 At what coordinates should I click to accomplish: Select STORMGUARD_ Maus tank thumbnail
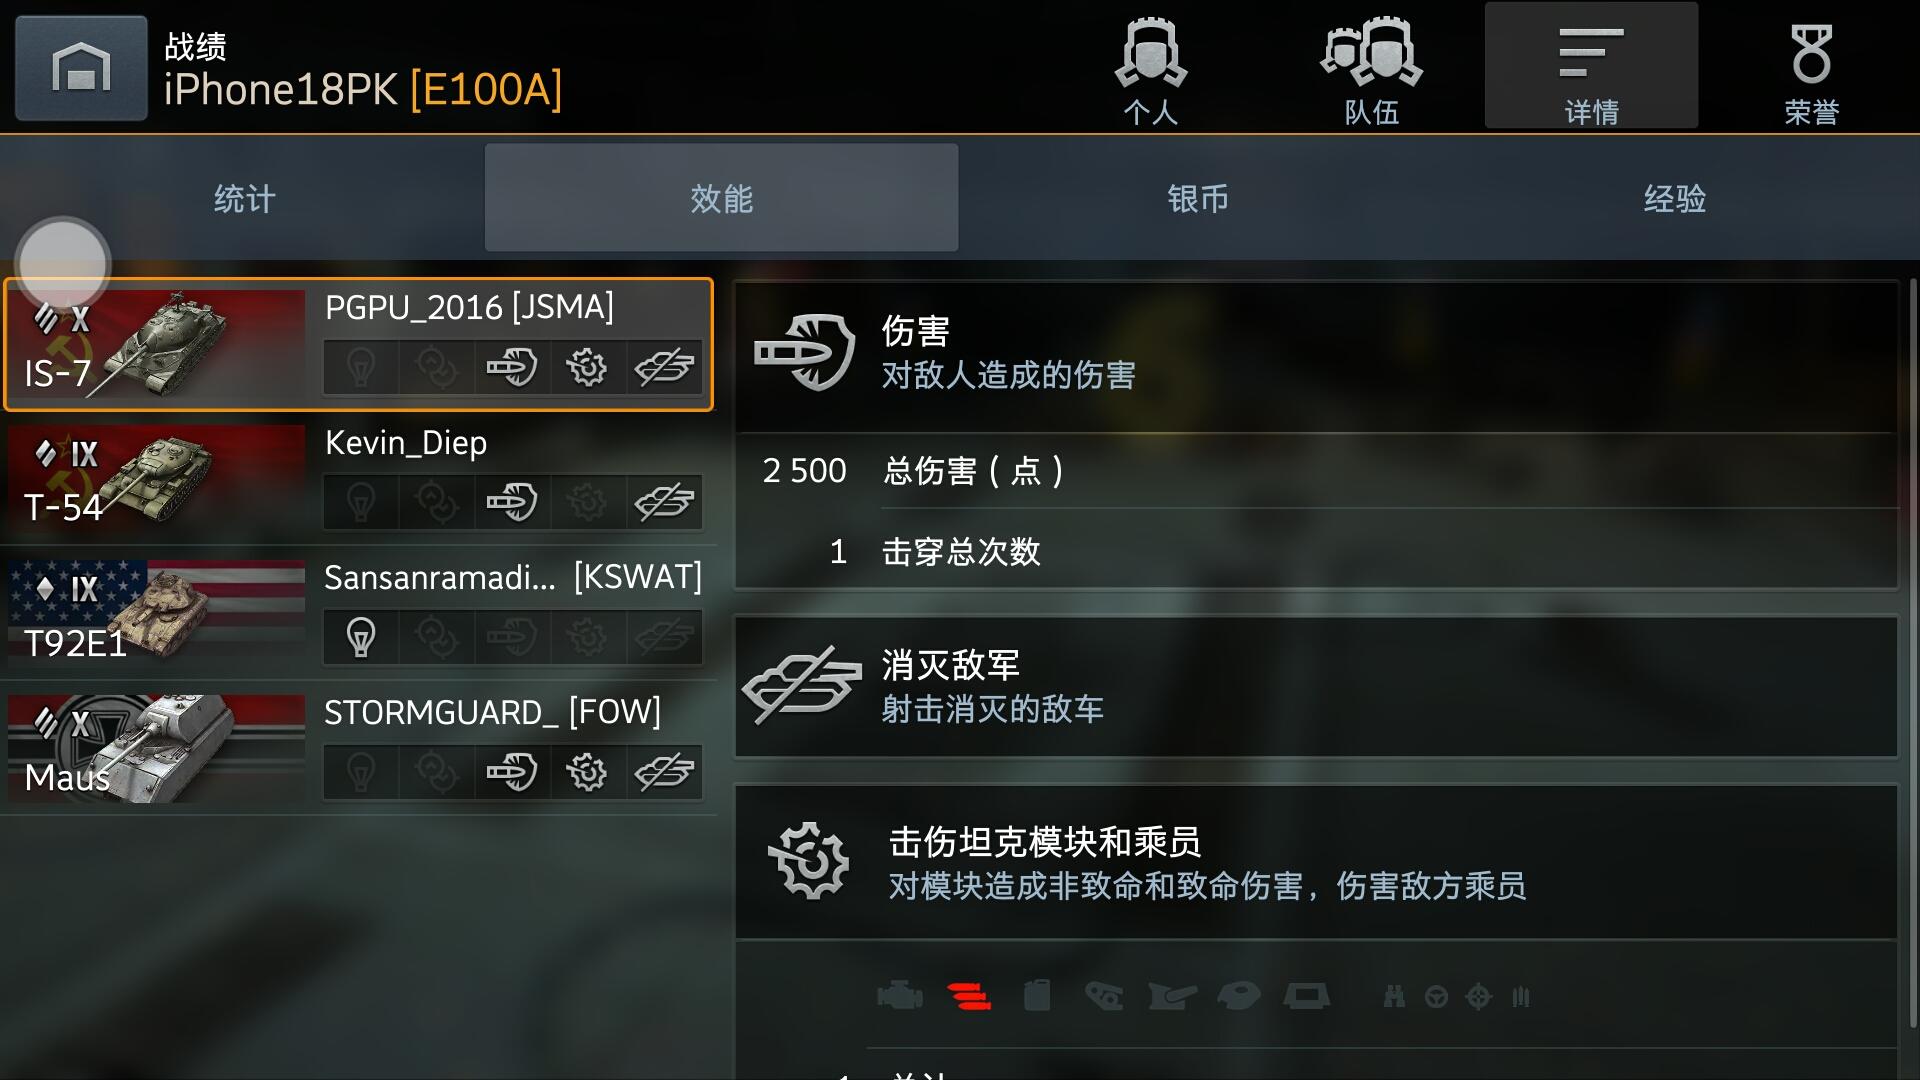157,748
